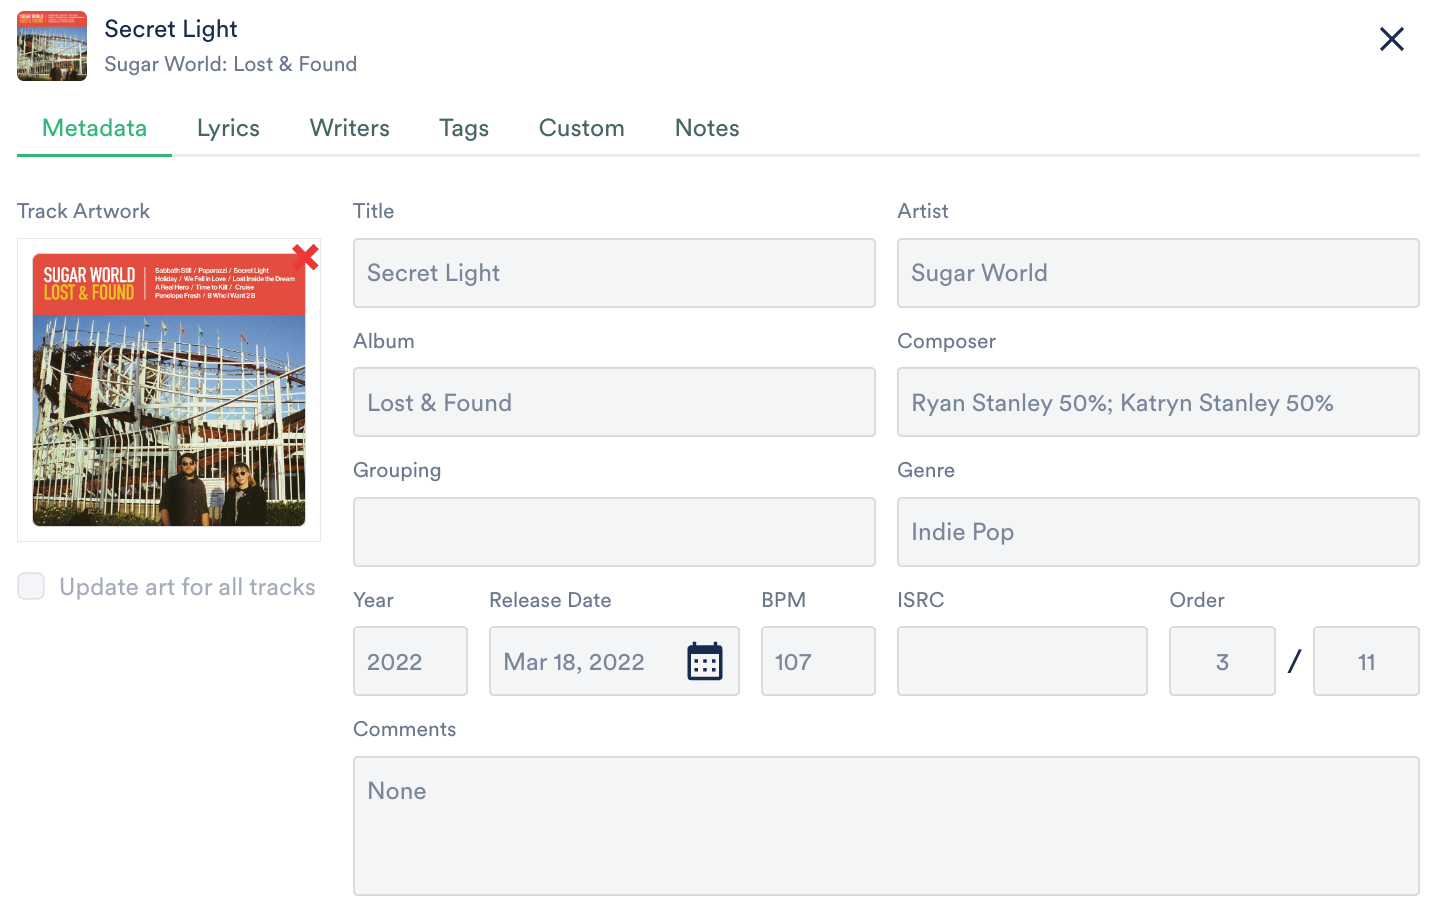Change the Year field value
The width and height of the screenshot is (1445, 908).
tap(410, 661)
